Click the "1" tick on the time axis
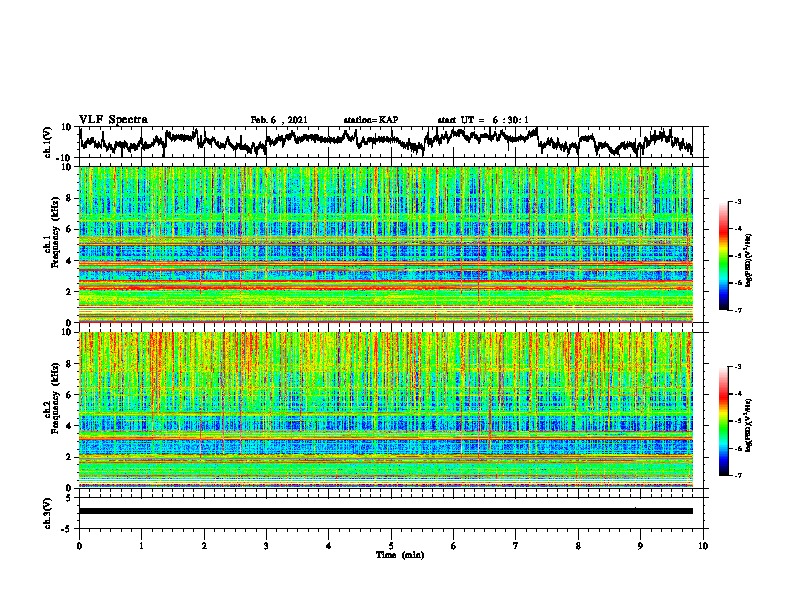Viewport: 792px width, 612px height. tap(141, 546)
